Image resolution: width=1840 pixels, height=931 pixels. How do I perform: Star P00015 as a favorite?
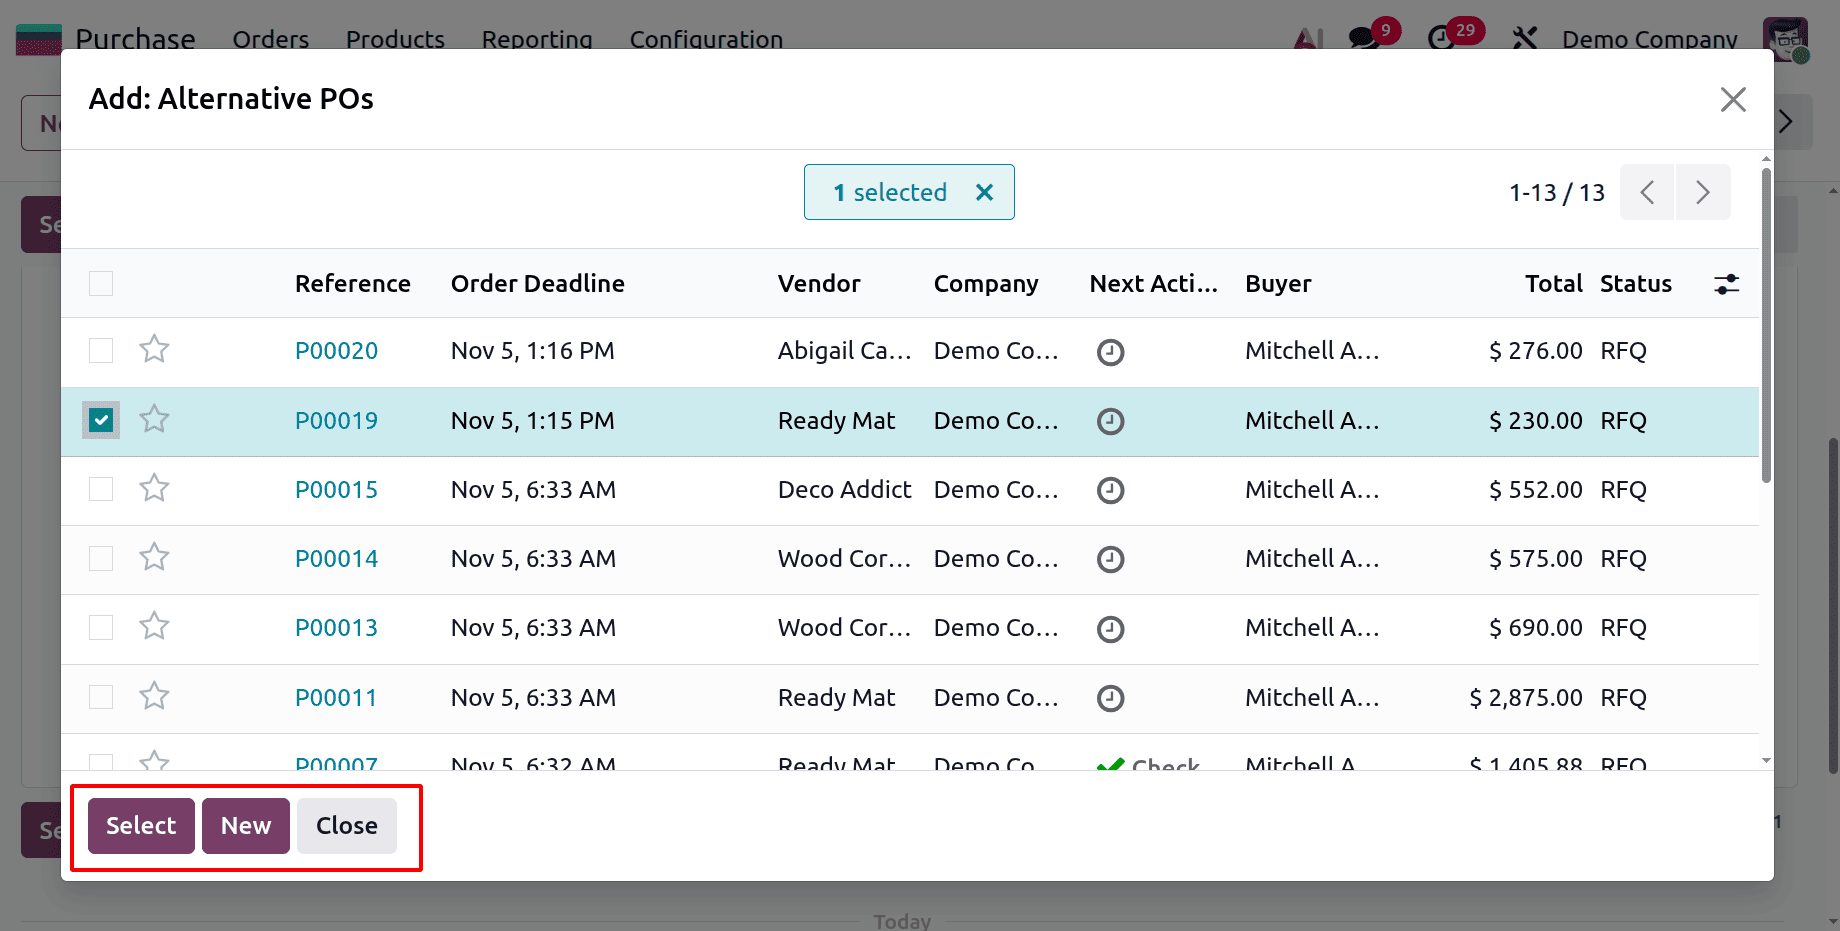pyautogui.click(x=154, y=488)
